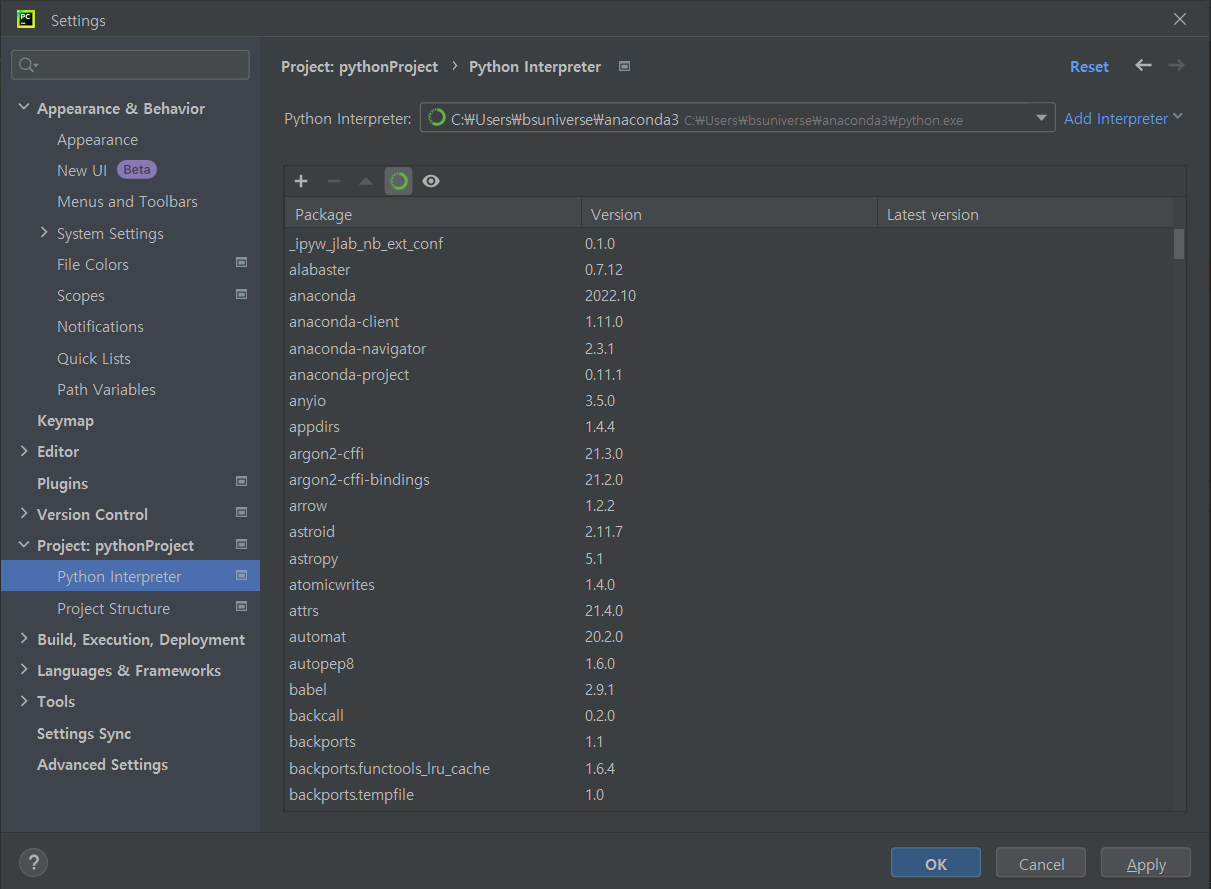Select Quick Lists item
The image size is (1211, 889).
click(x=94, y=358)
